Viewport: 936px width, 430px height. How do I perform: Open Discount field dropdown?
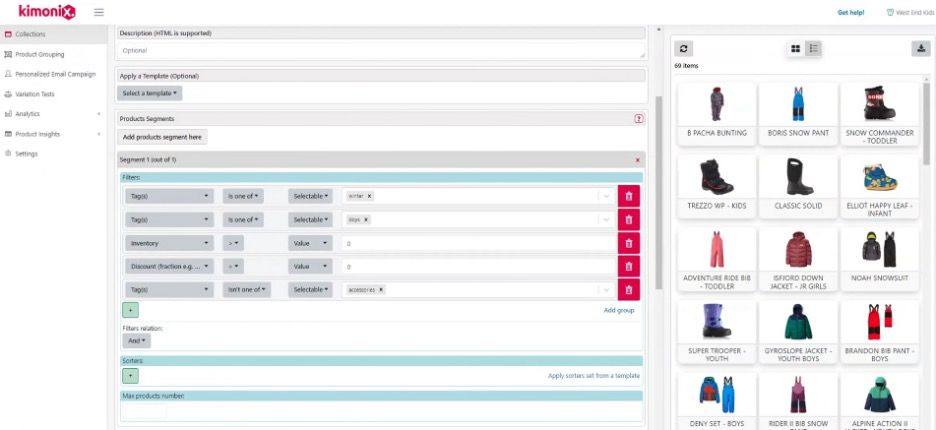coord(170,266)
